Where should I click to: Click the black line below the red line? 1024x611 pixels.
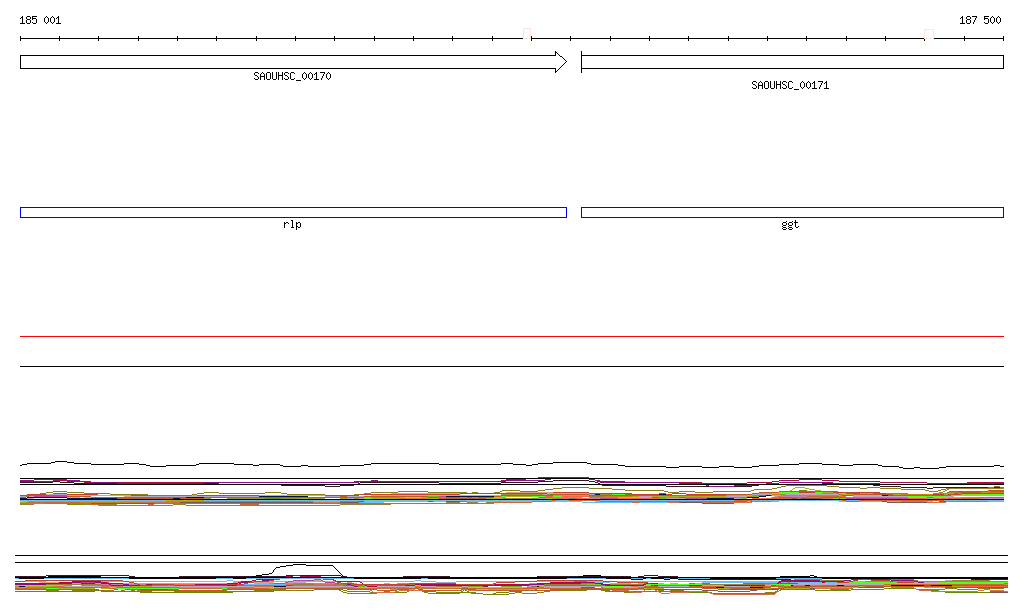512,366
